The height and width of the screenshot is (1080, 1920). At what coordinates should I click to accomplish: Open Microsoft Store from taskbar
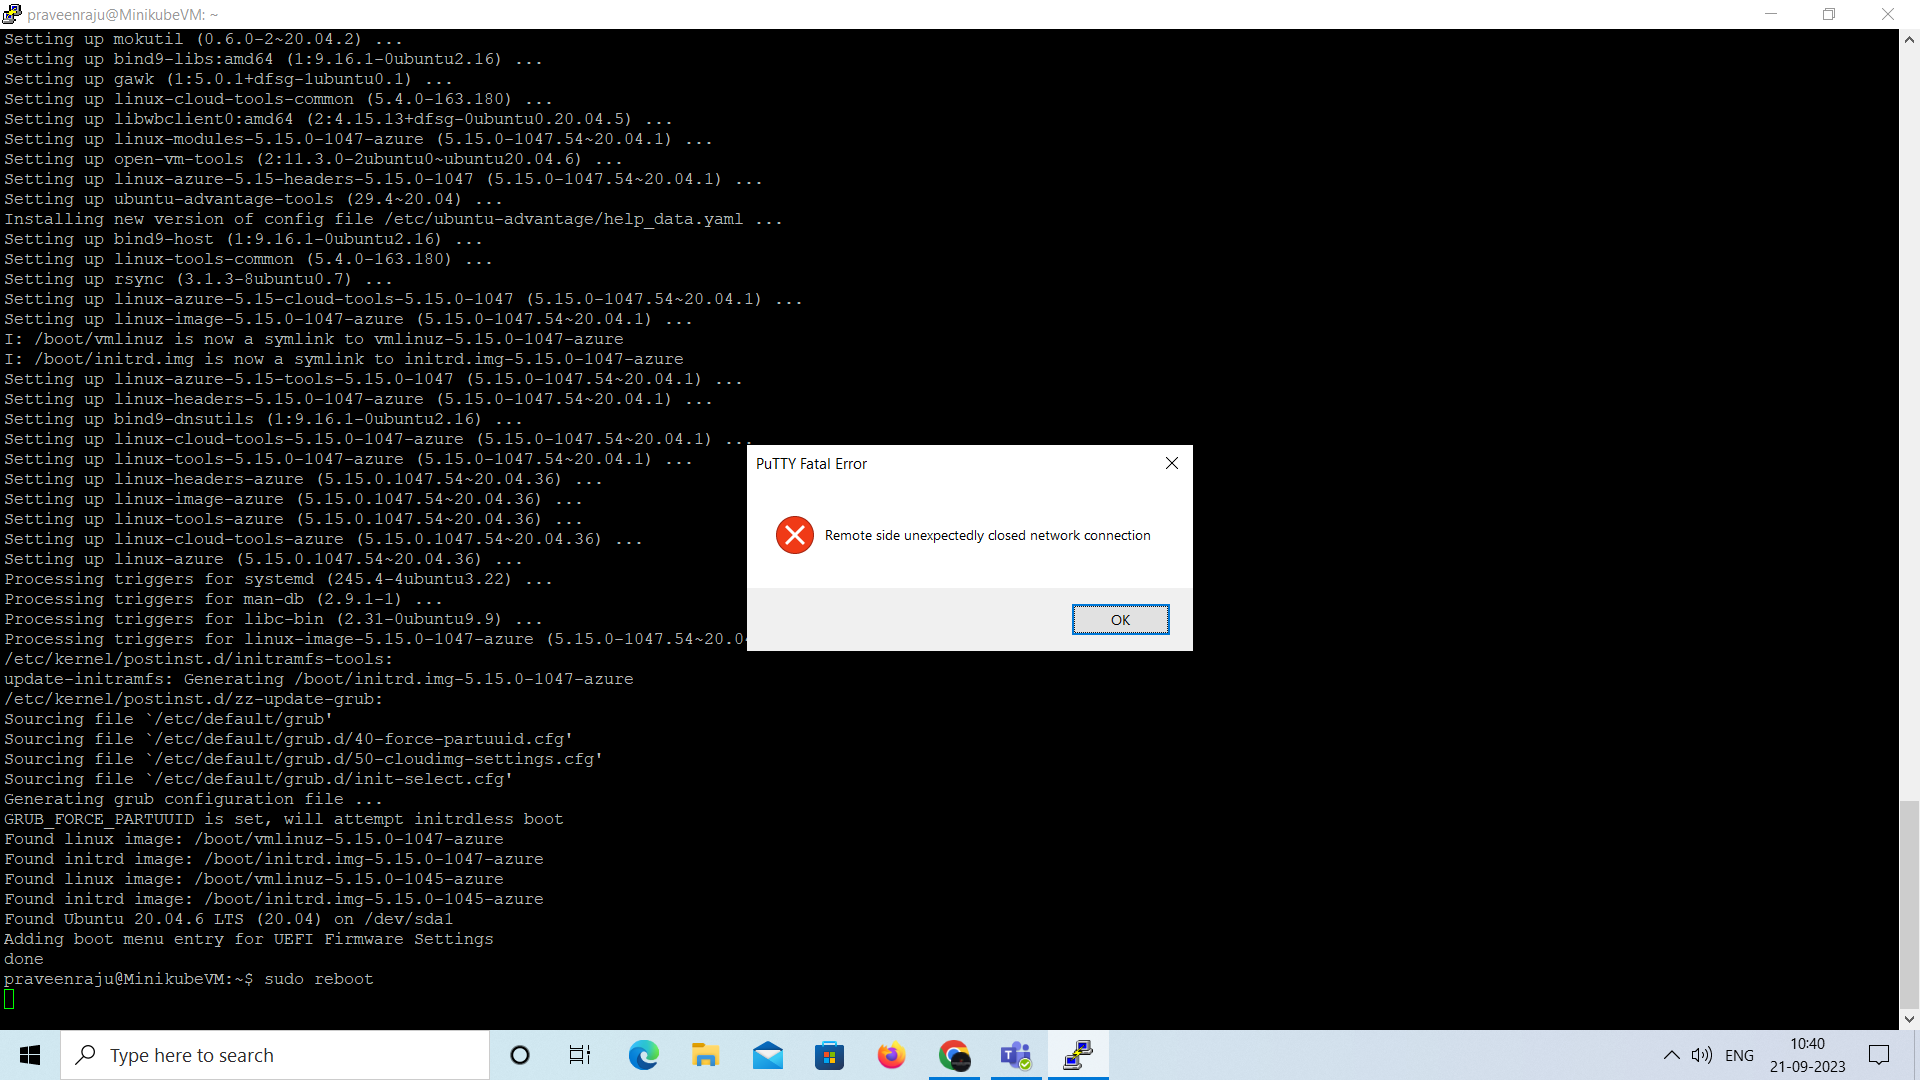[x=829, y=1055]
